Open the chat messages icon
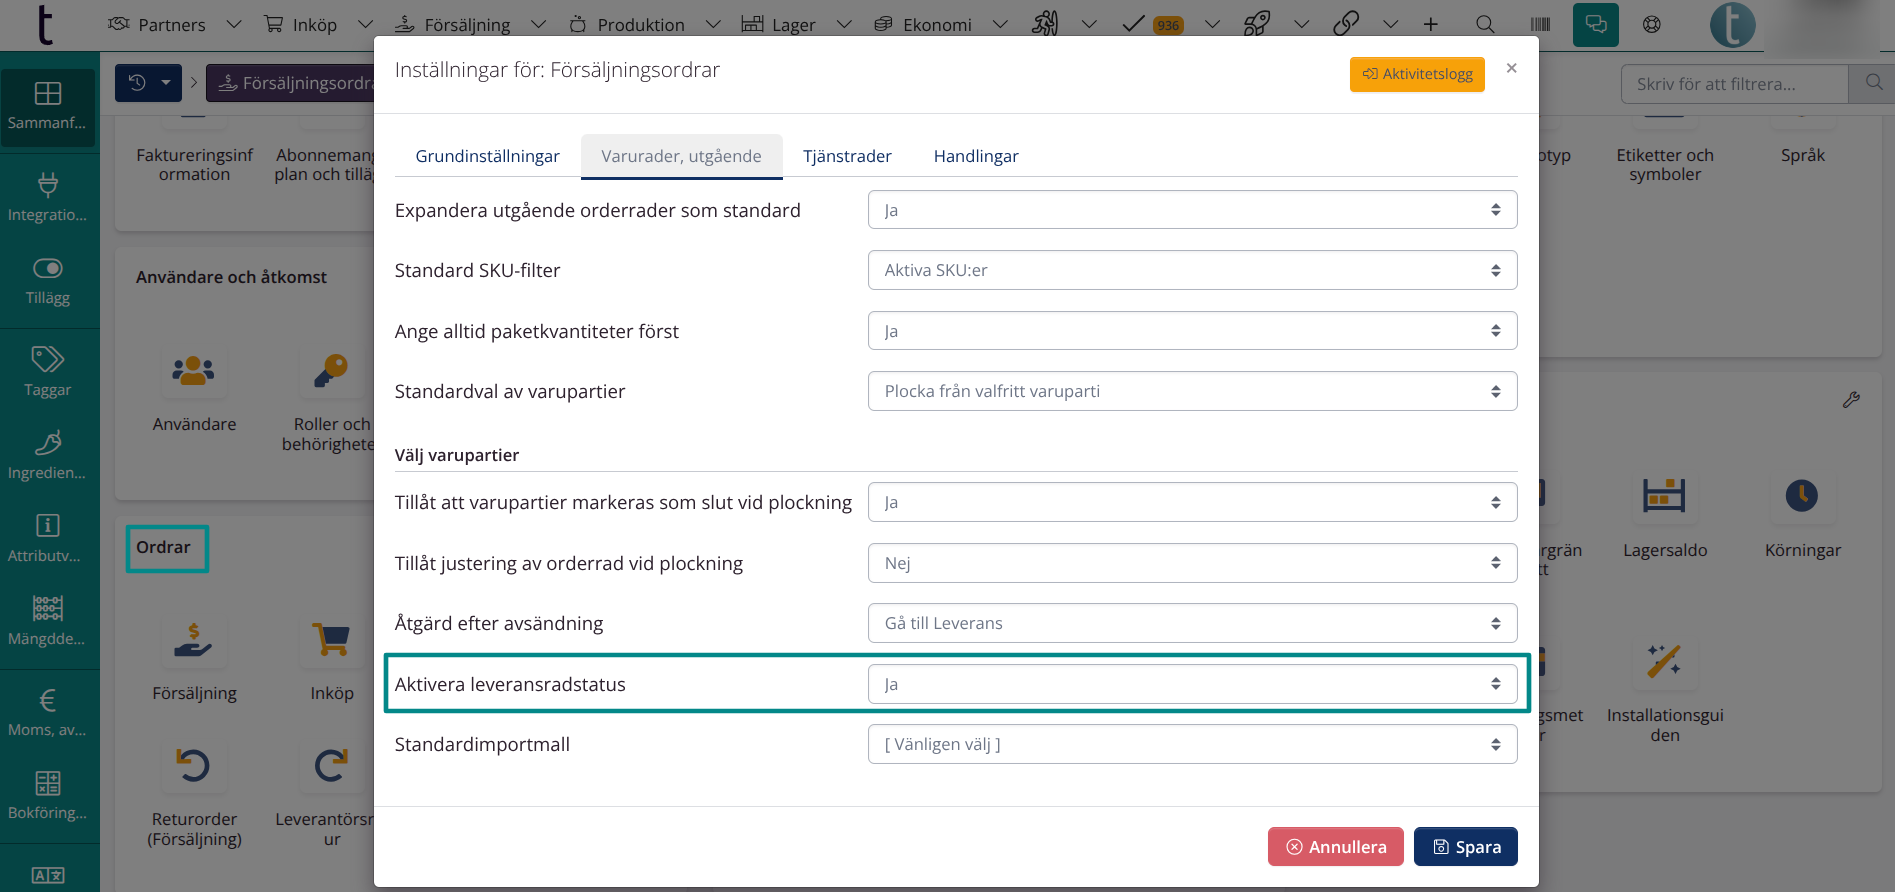1895x892 pixels. tap(1595, 24)
